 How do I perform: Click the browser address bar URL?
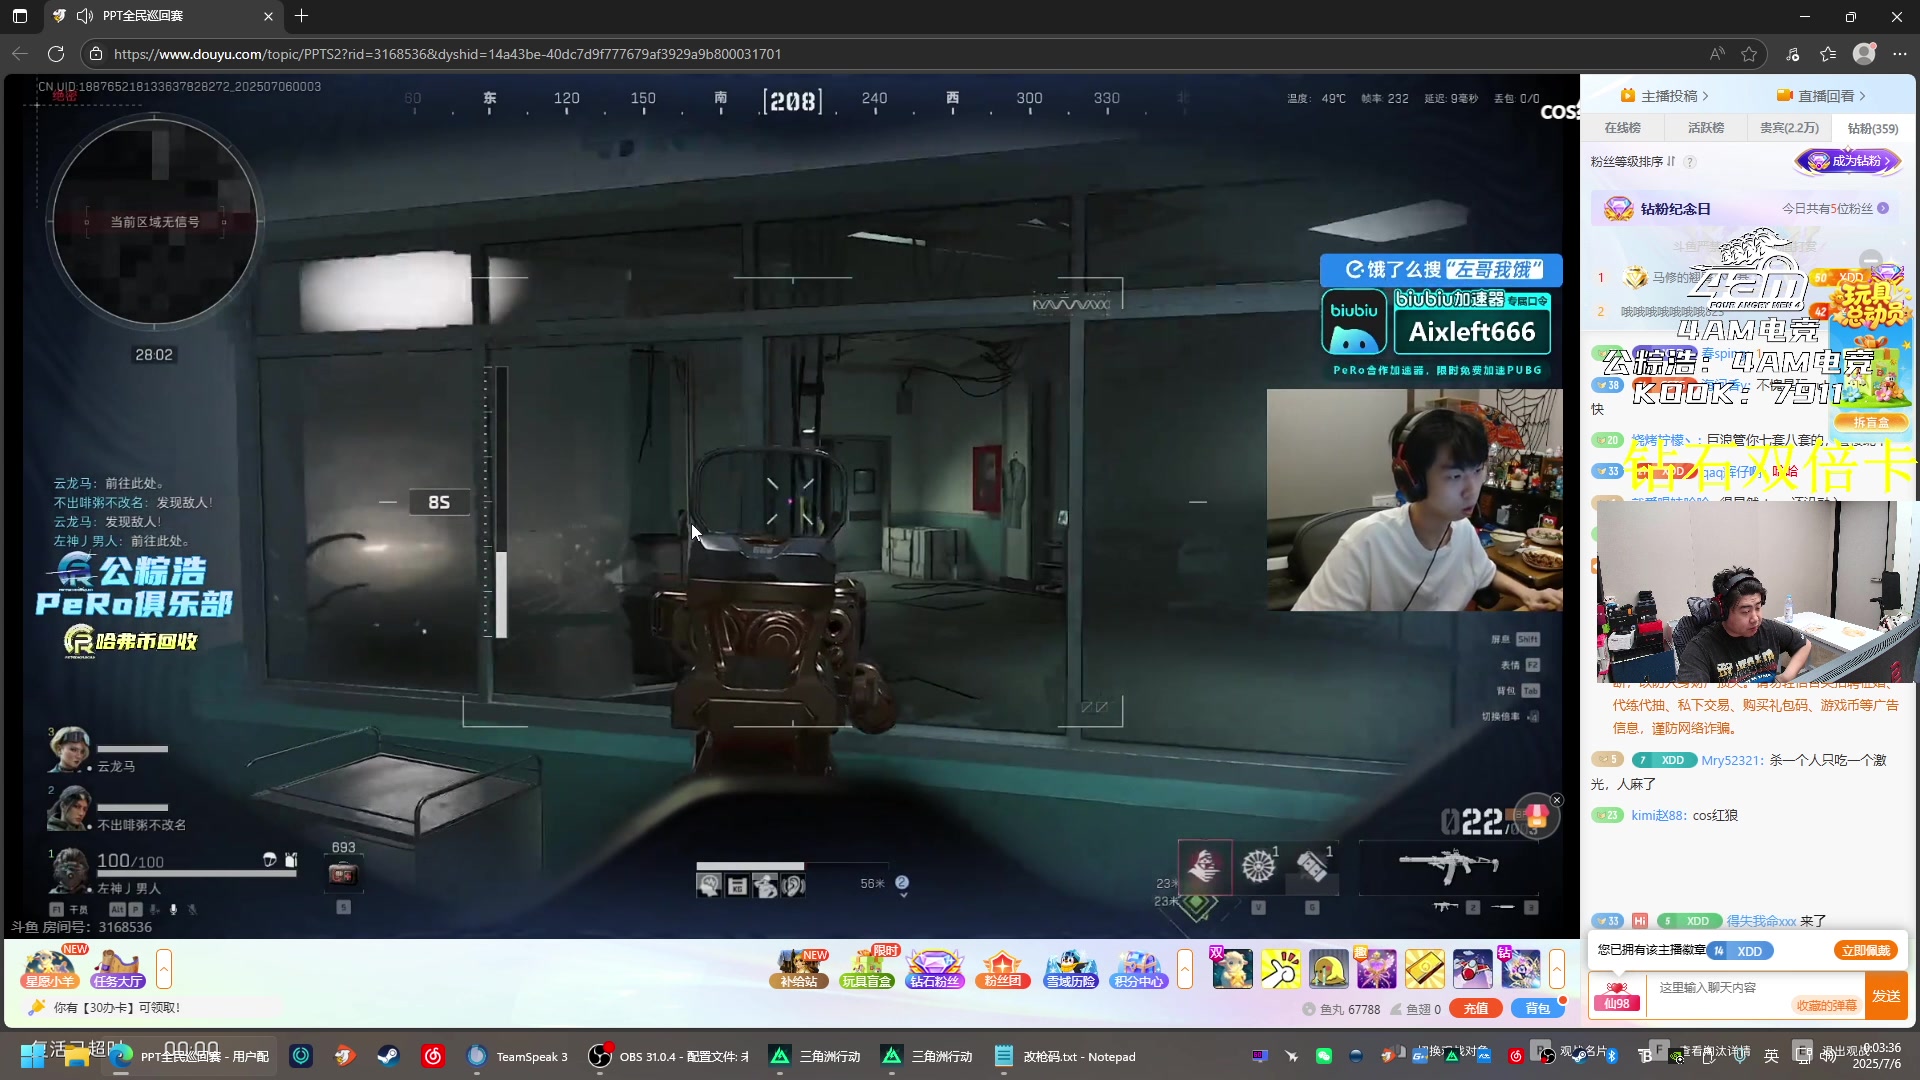[447, 54]
